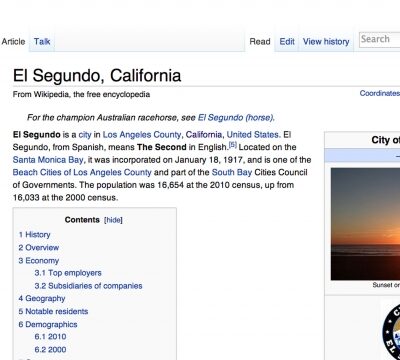Viewport: 400px width, 360px height.
Task: Click the Coordinates link
Action: (380, 93)
